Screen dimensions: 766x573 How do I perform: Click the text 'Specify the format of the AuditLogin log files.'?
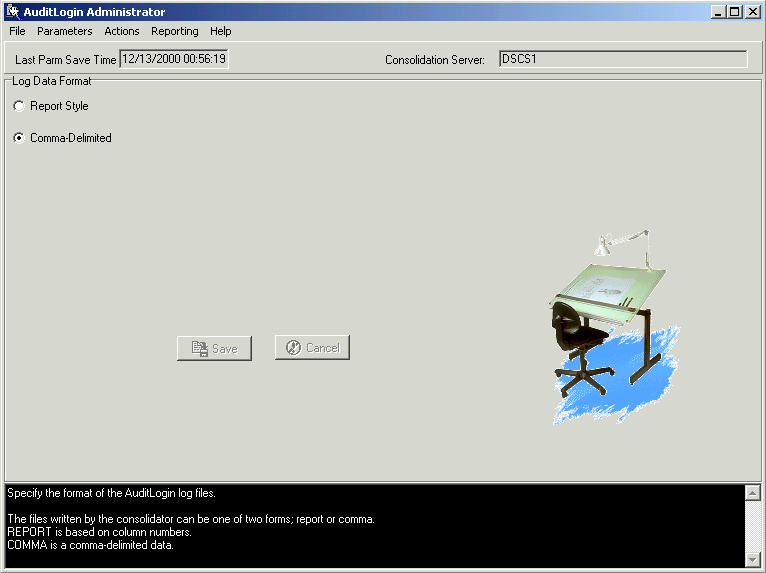(111, 493)
